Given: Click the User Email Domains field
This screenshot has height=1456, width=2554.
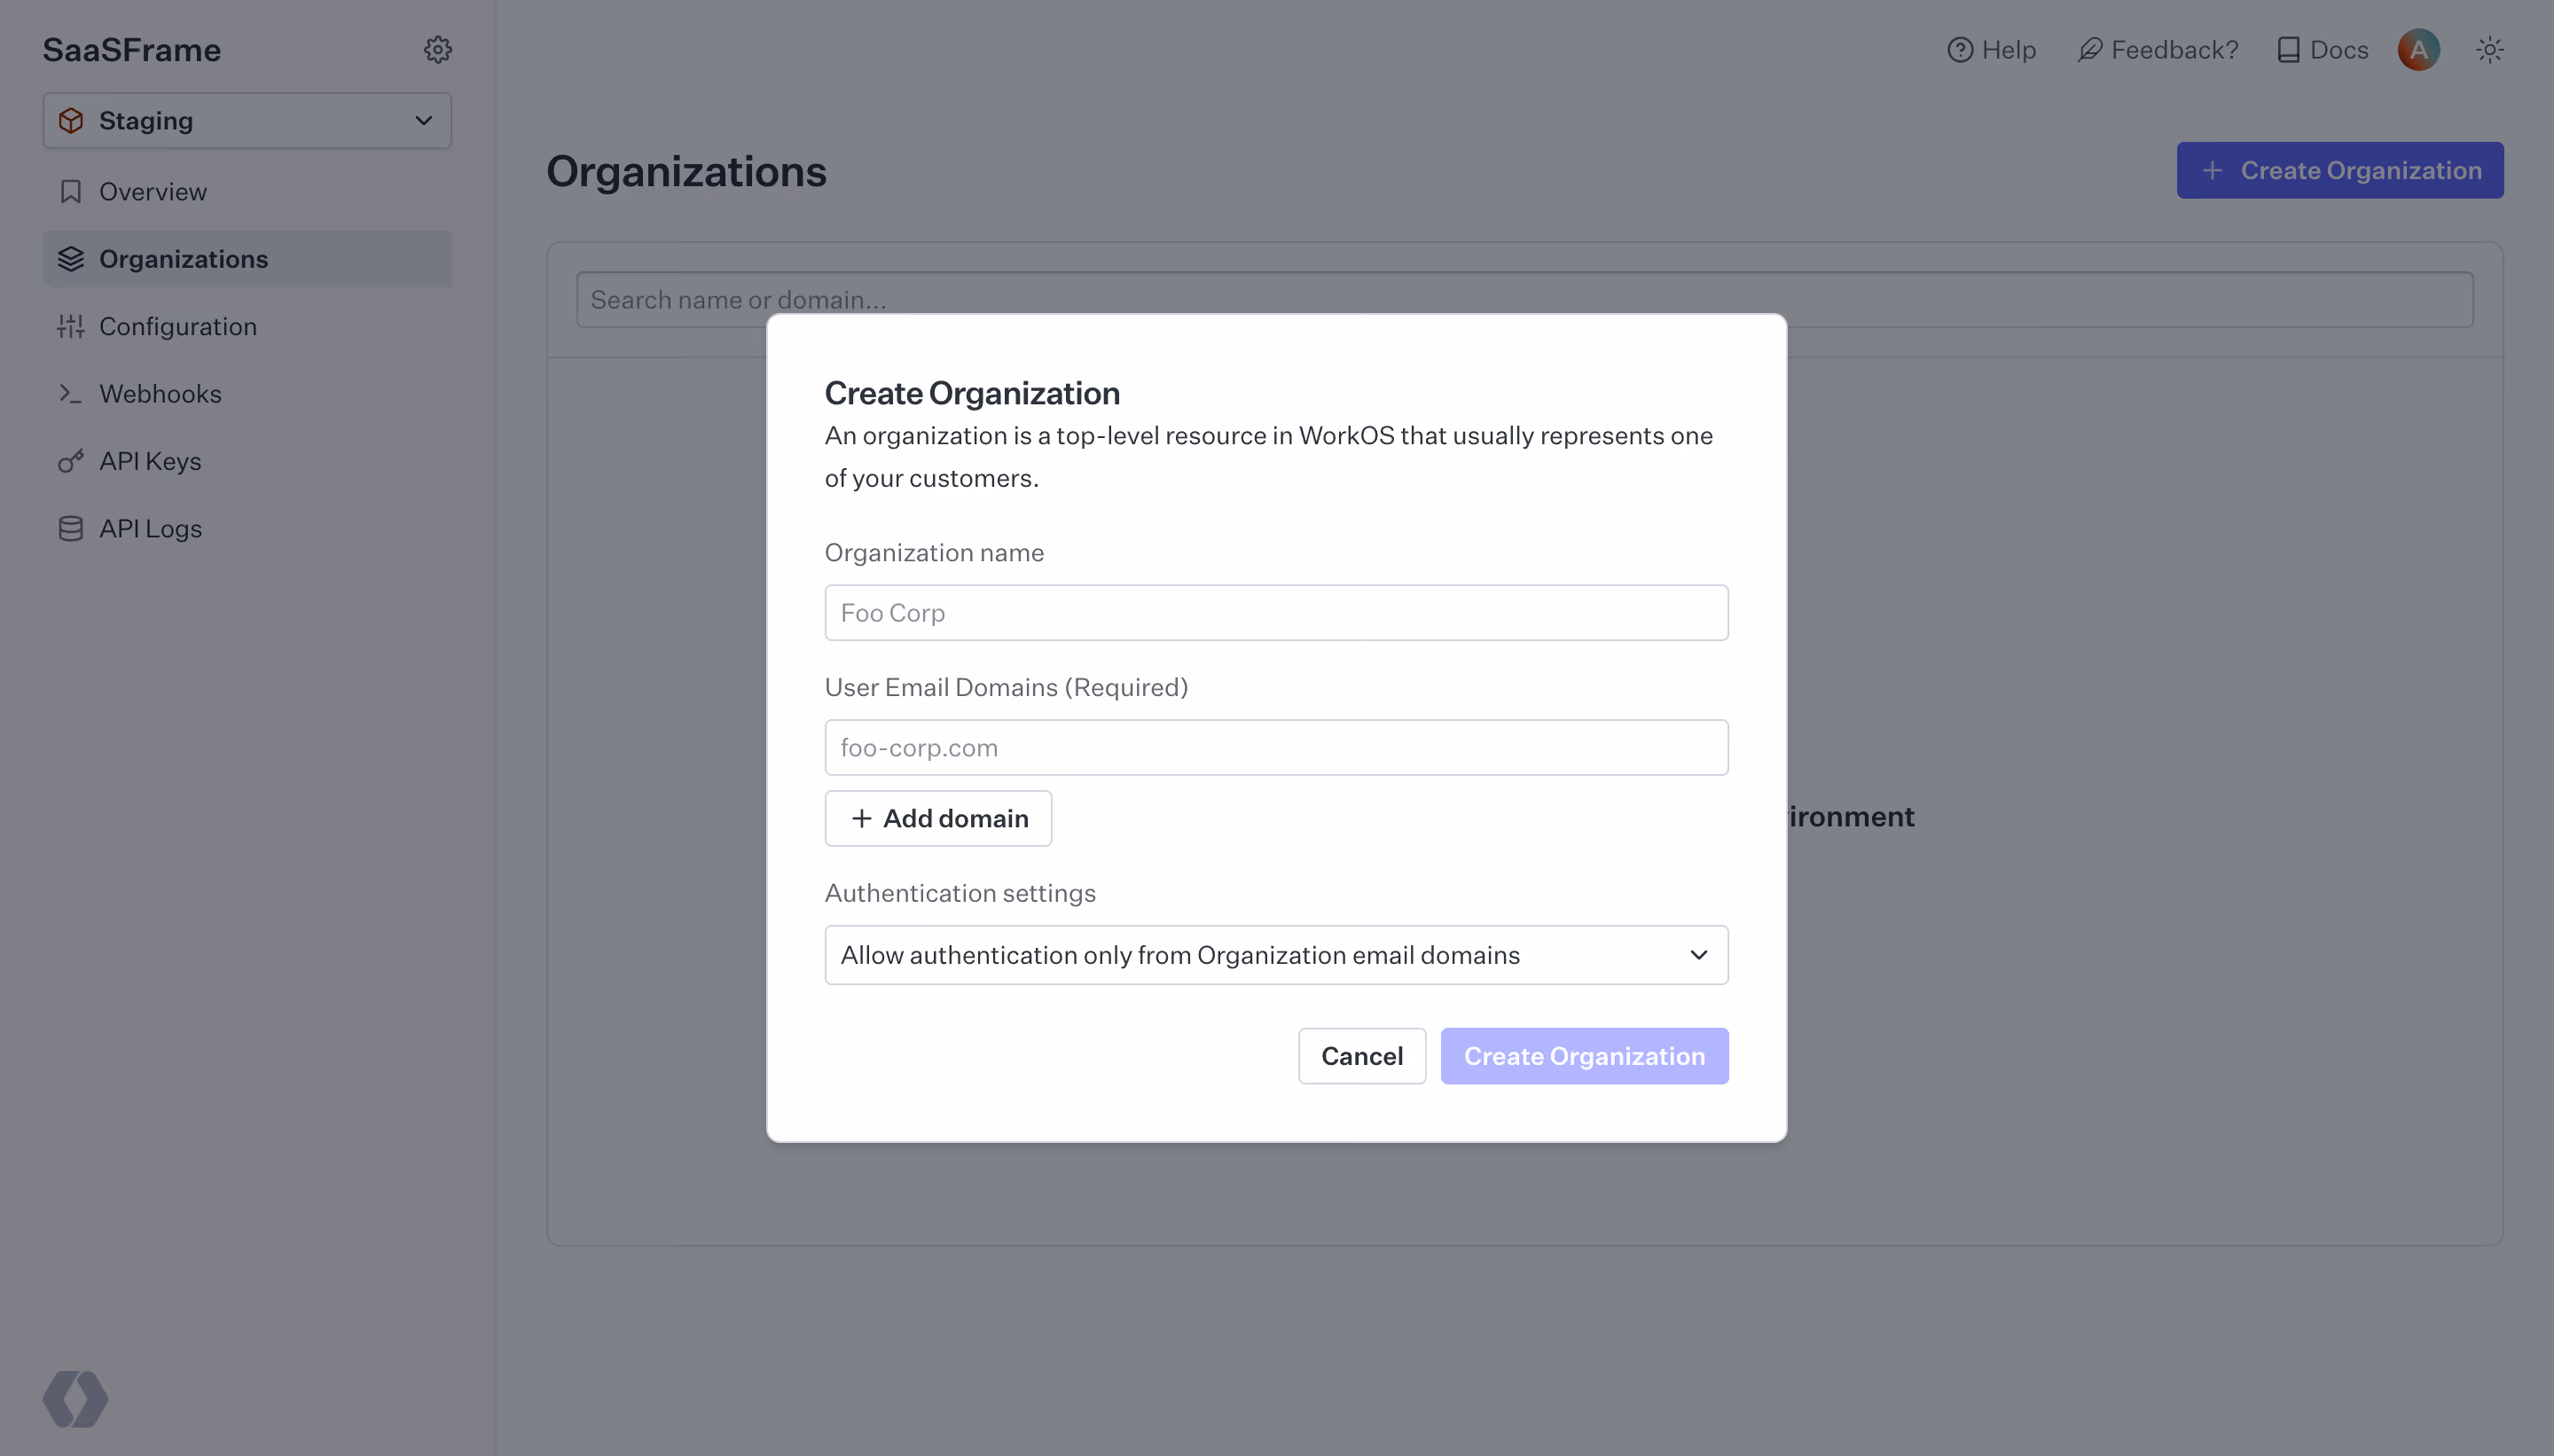Looking at the screenshot, I should click(x=1276, y=748).
